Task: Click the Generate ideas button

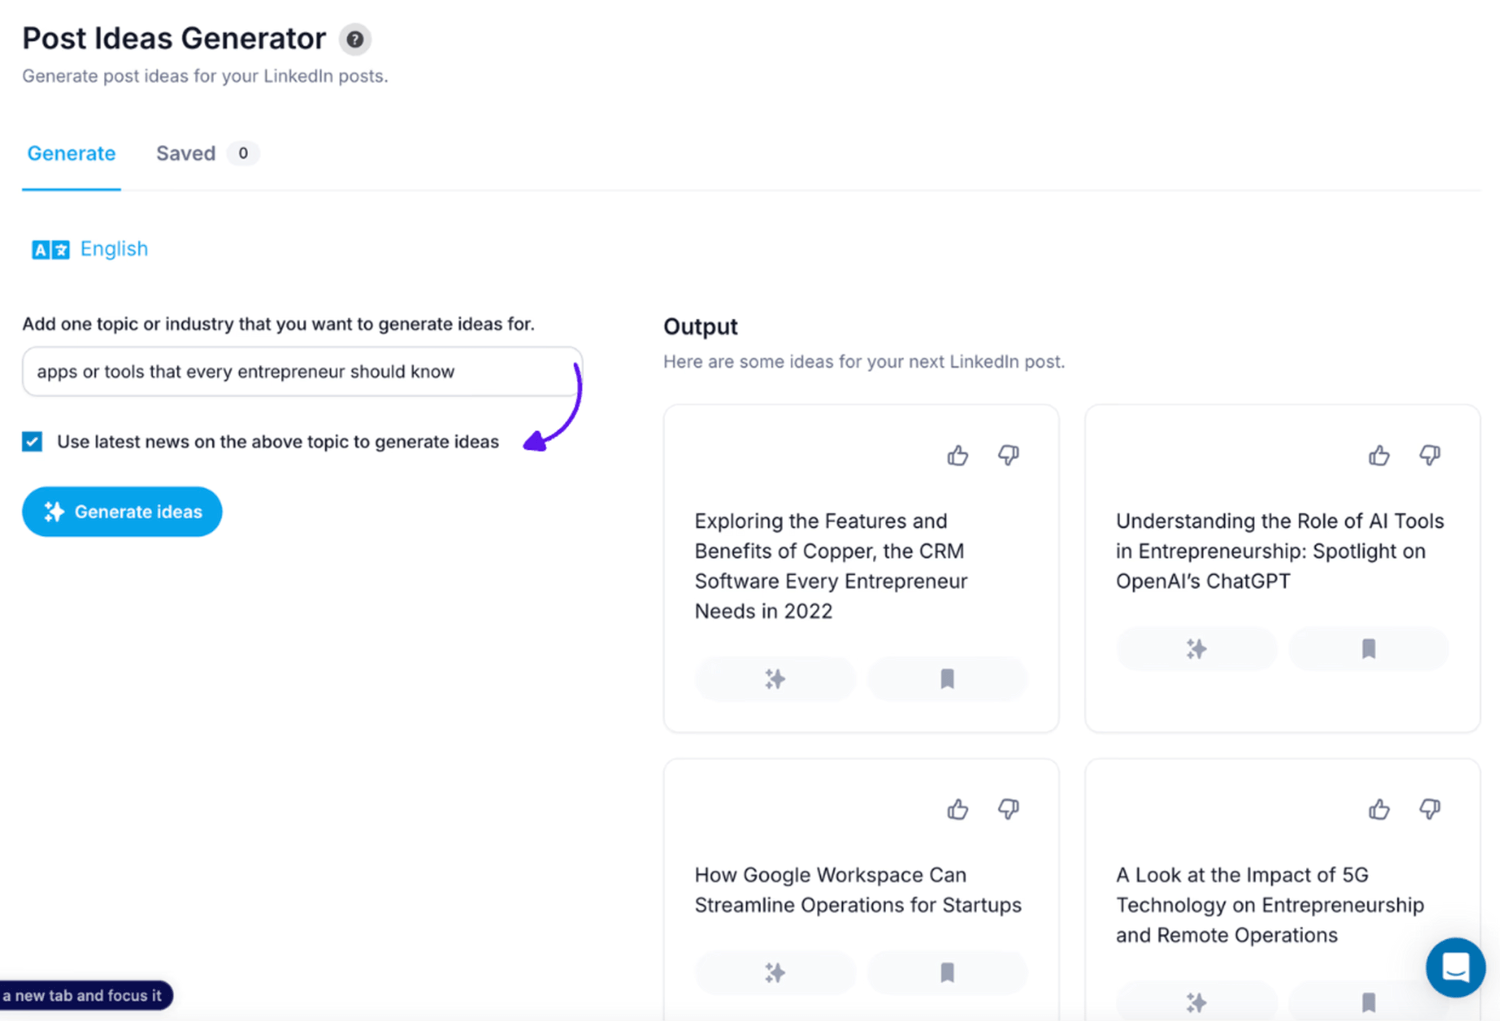Action: pyautogui.click(x=122, y=512)
